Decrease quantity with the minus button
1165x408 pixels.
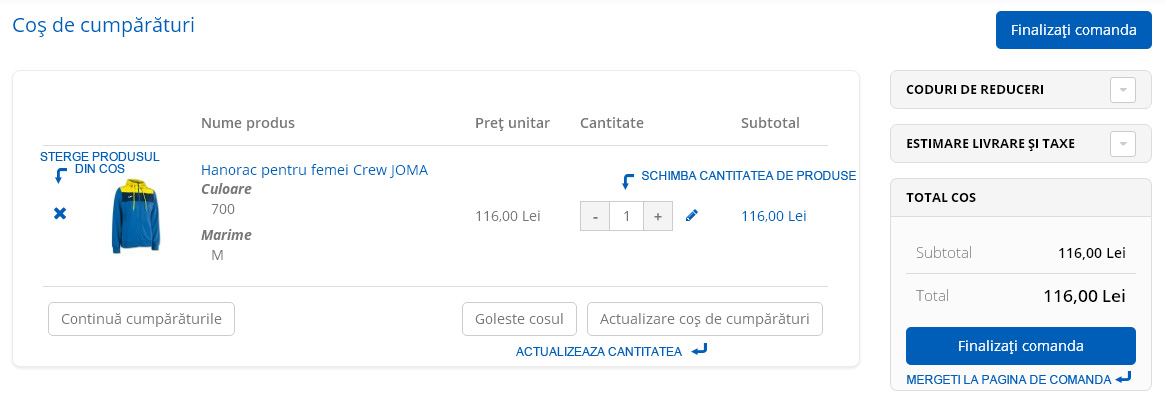pos(595,216)
